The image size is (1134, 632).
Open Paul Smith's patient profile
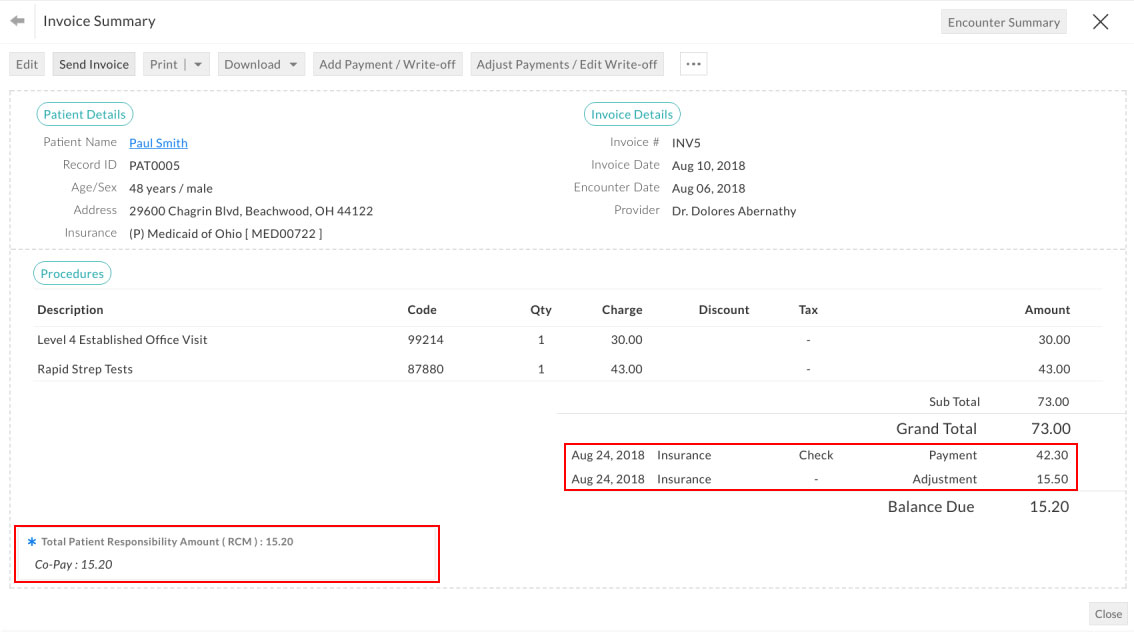tap(157, 142)
